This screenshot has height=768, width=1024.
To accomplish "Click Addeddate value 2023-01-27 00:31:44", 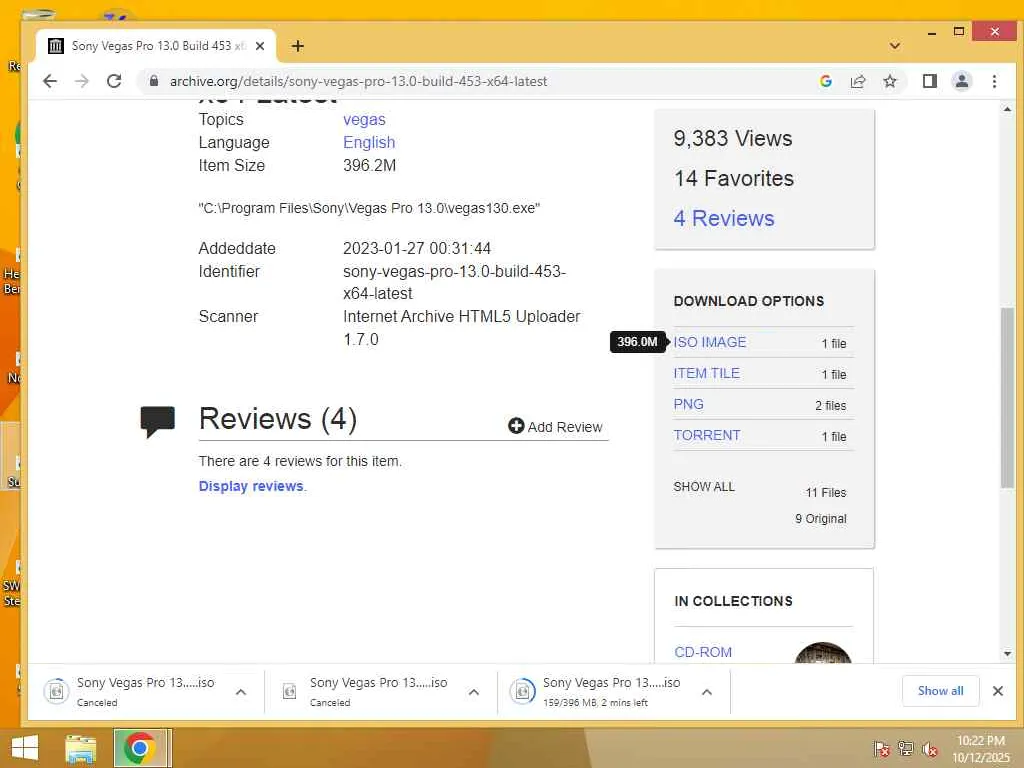I will 417,248.
